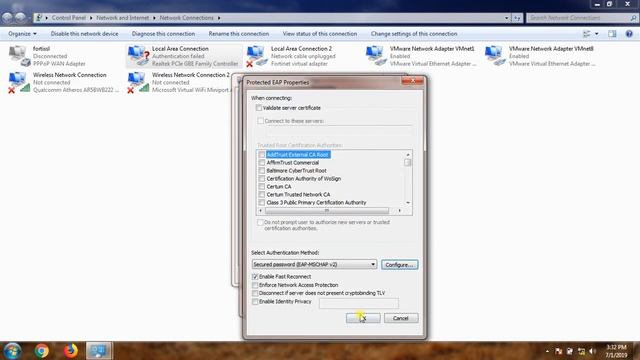Enable Validate server certificate checkbox
The width and height of the screenshot is (640, 360).
point(259,108)
